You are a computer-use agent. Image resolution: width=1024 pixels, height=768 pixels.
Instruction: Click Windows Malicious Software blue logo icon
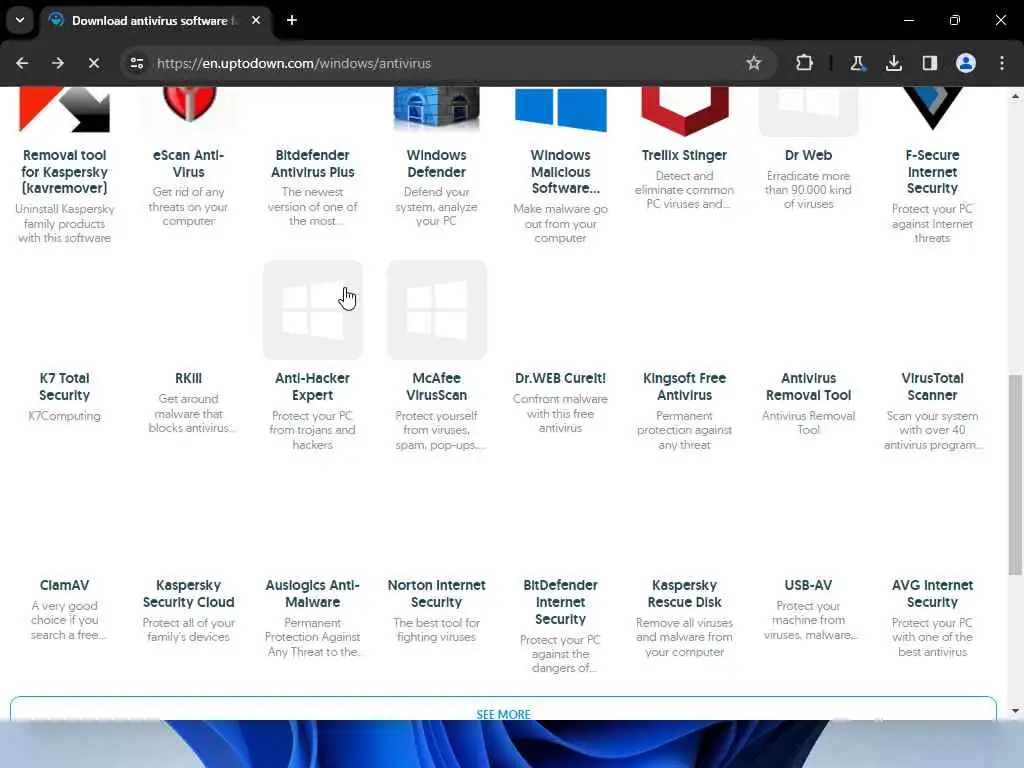(x=560, y=109)
